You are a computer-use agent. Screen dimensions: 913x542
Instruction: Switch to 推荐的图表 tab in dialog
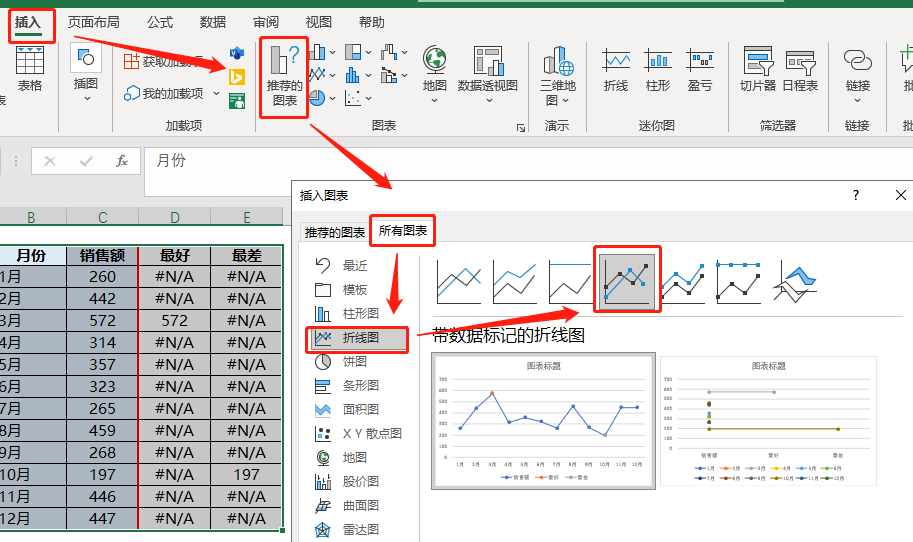[335, 232]
